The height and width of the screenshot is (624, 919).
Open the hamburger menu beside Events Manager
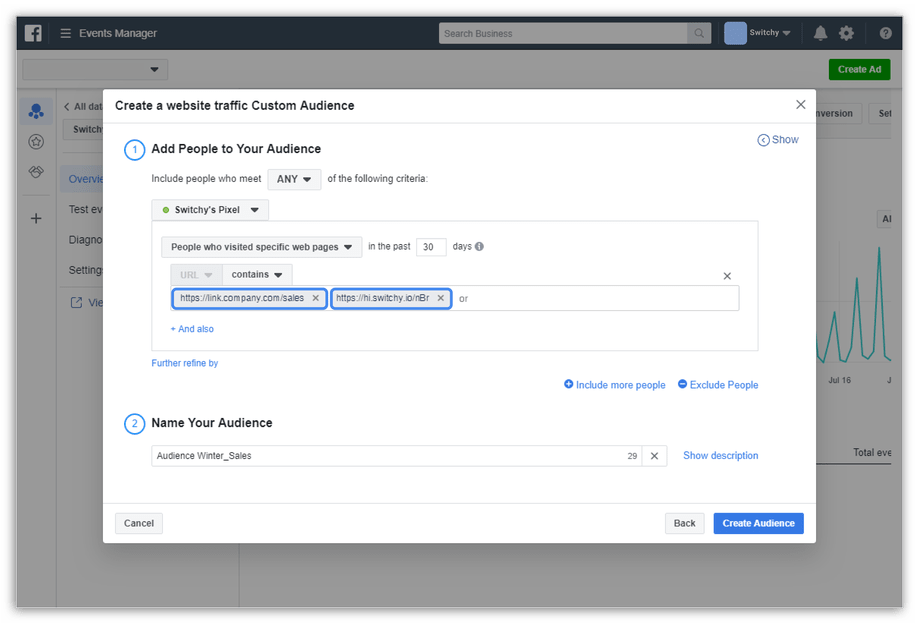(65, 33)
